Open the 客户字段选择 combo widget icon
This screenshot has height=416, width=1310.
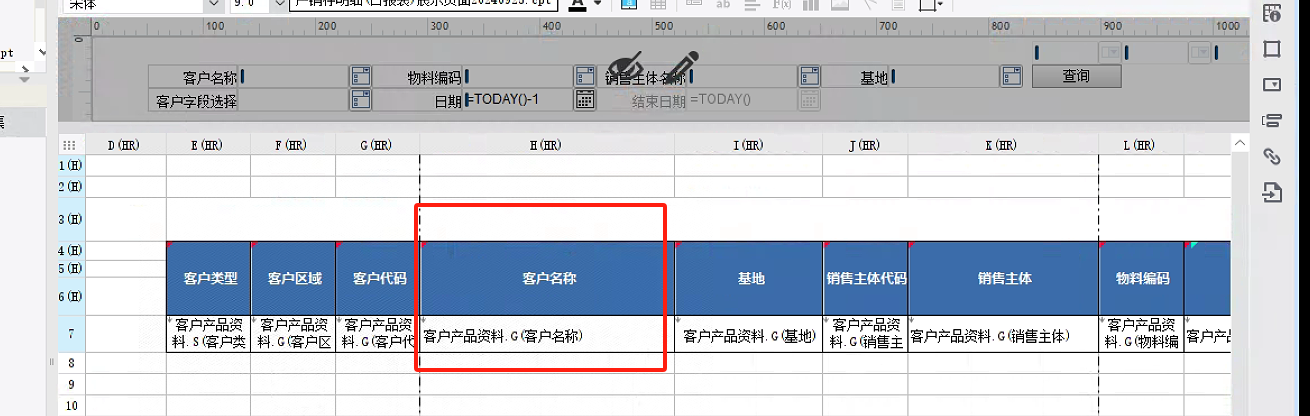[360, 99]
